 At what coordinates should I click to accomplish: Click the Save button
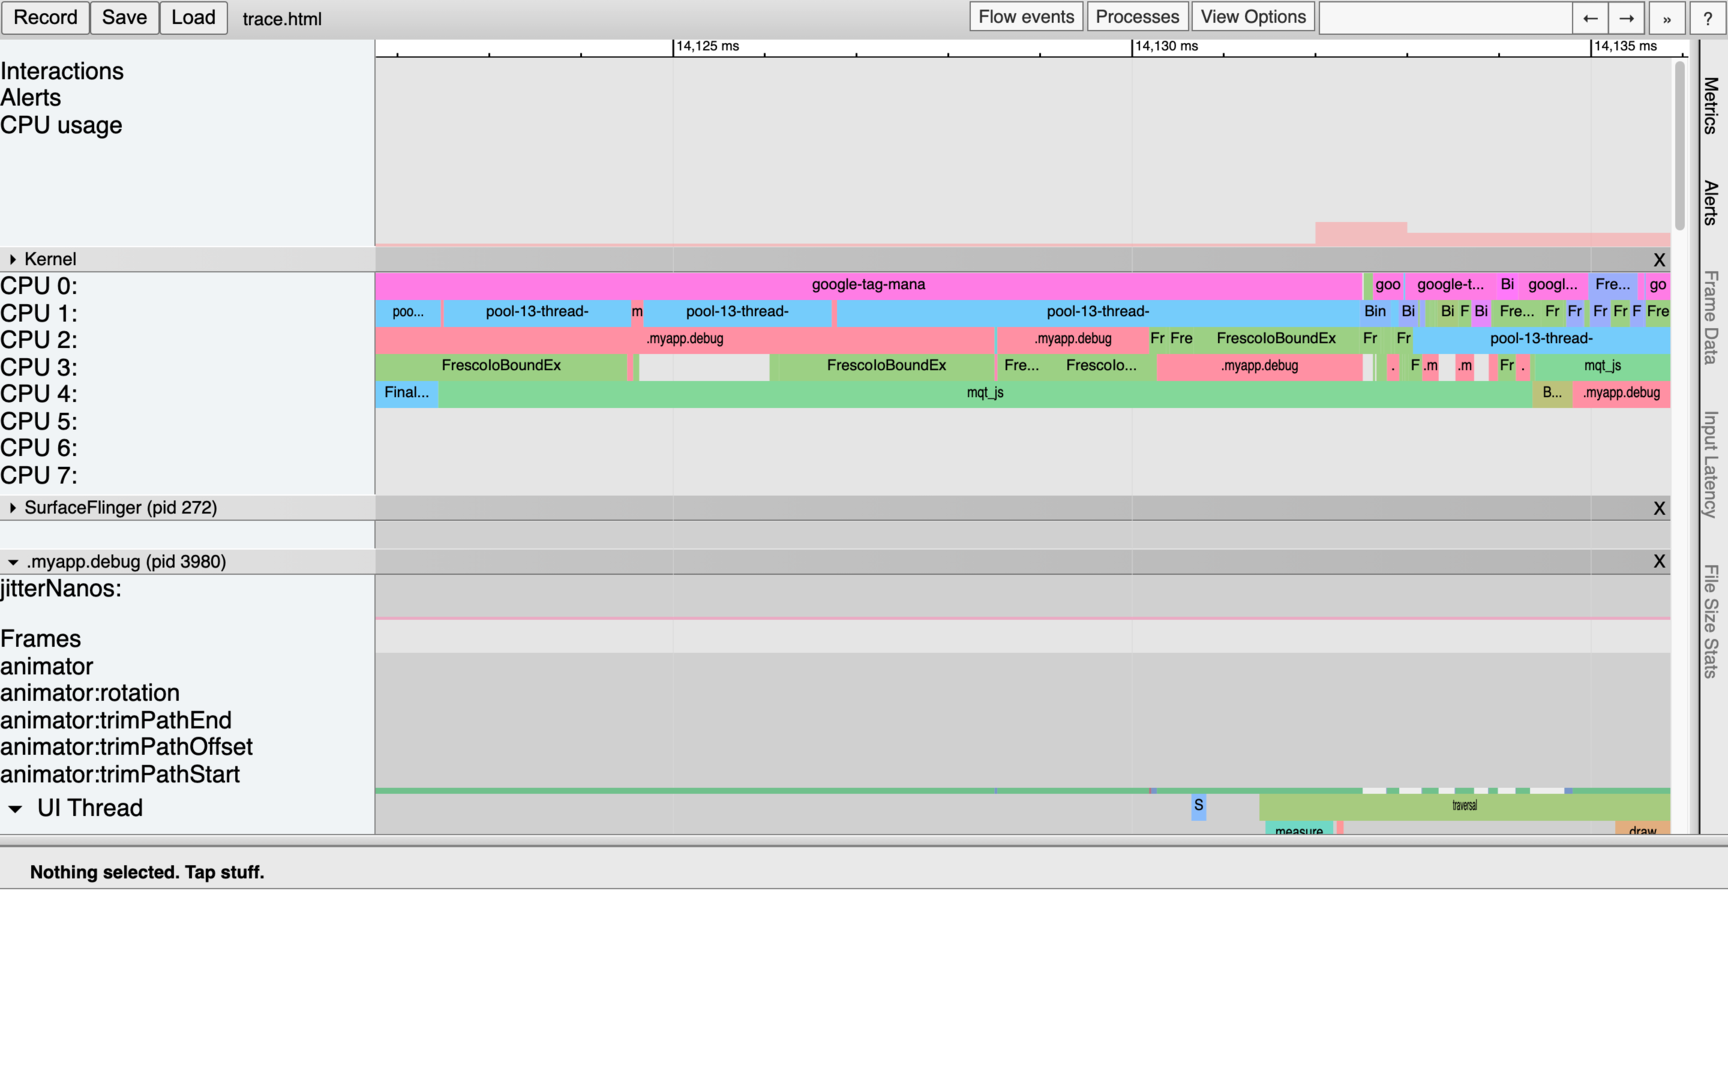point(124,17)
